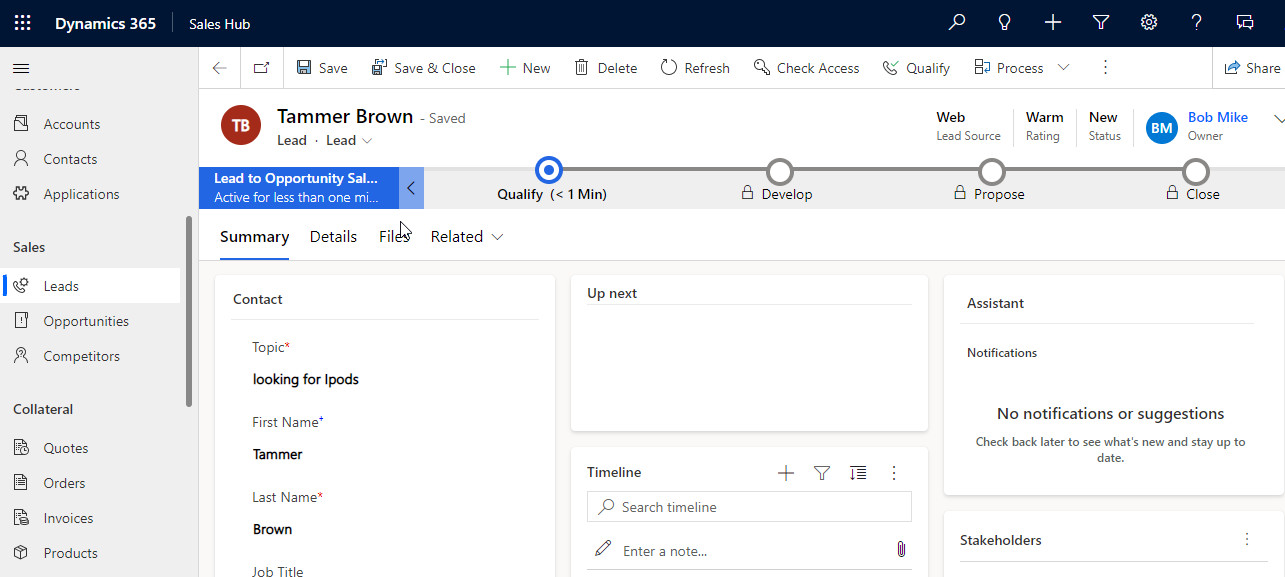Attach a file using the paperclip icon
This screenshot has width=1285, height=577.
pos(900,549)
